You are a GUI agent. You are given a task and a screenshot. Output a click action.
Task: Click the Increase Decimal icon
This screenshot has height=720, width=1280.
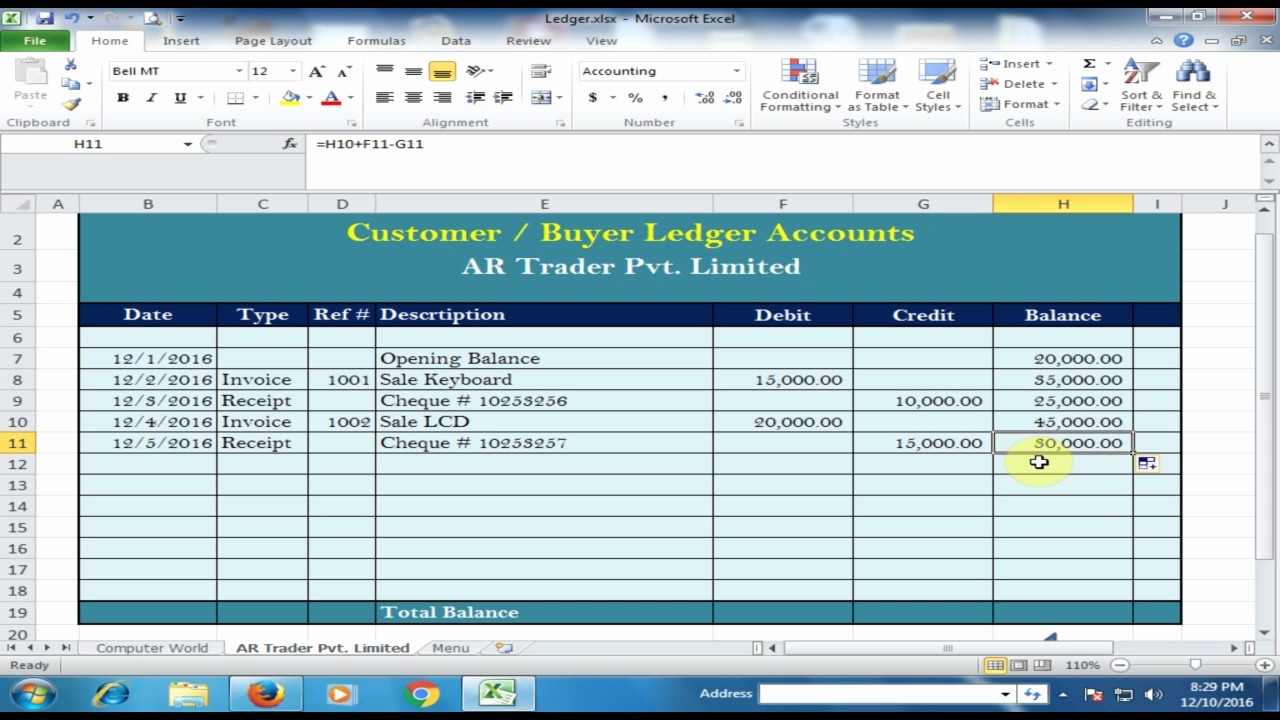pos(704,98)
